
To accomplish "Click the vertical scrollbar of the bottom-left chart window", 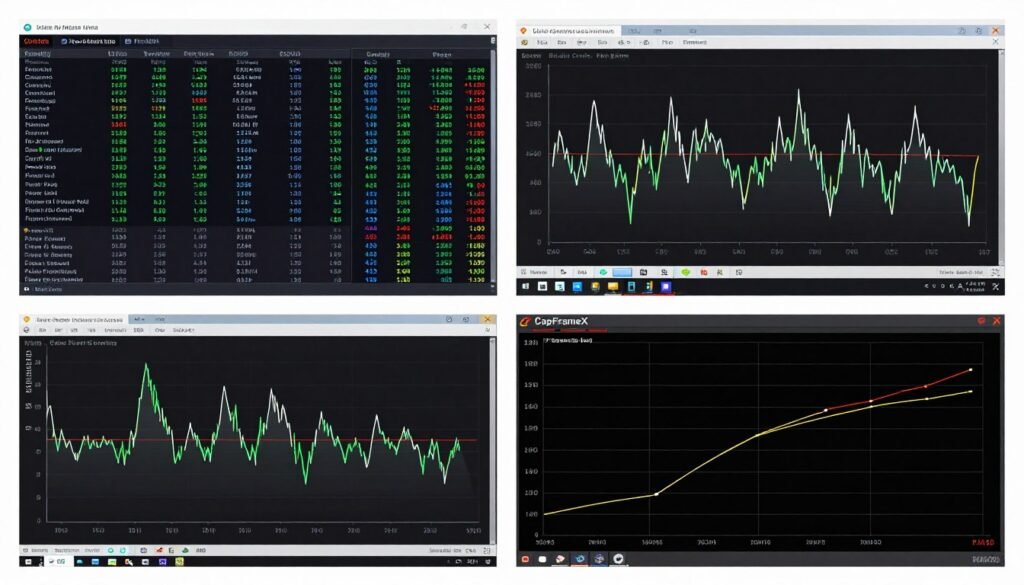I will point(492,441).
